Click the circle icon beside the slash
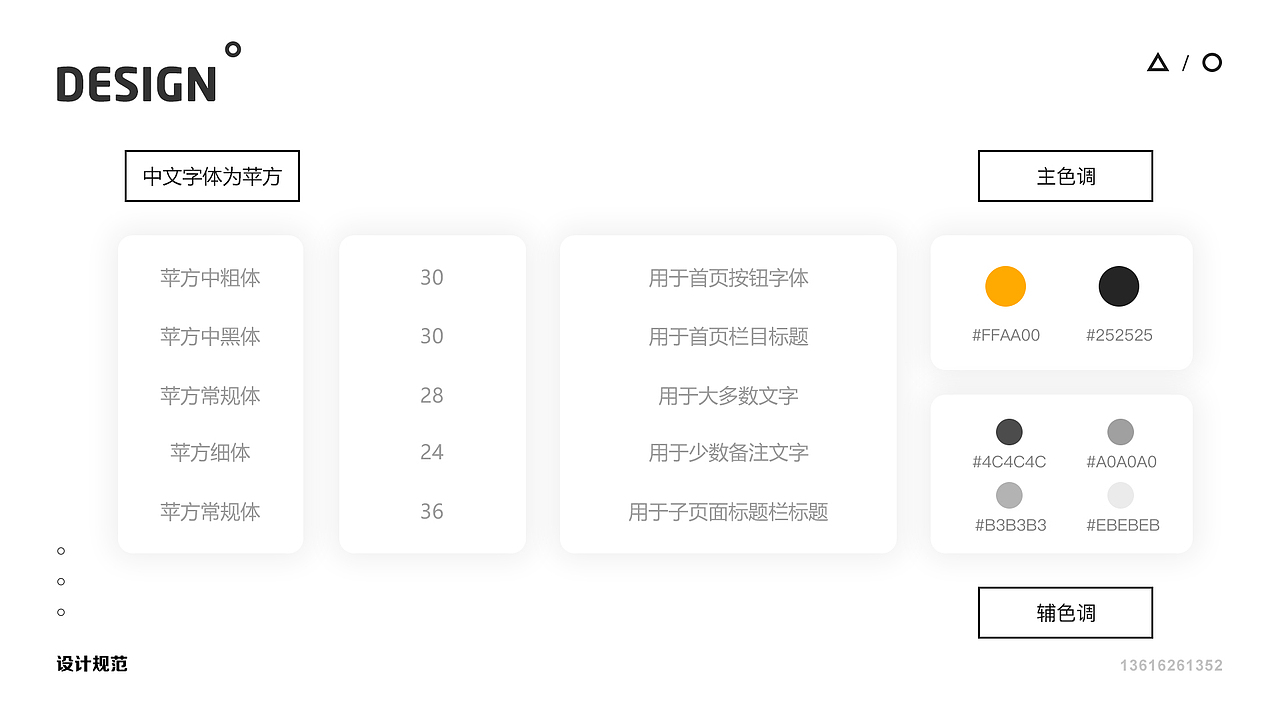Viewport: 1280px width, 720px height. pyautogui.click(x=1212, y=63)
